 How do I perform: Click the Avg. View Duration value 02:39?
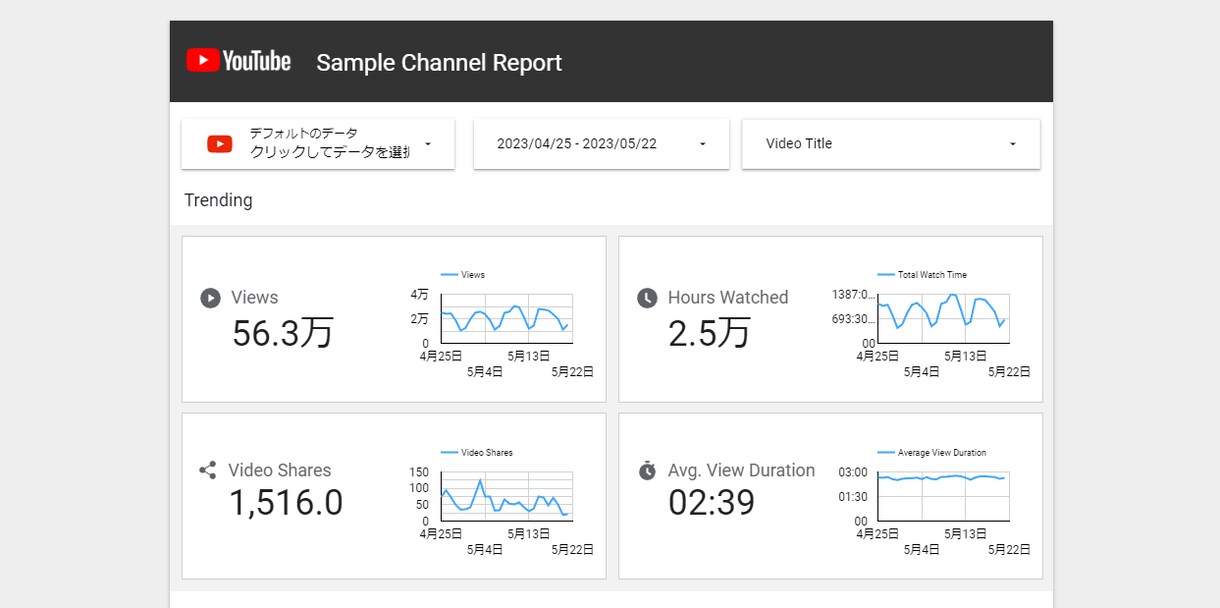711,502
